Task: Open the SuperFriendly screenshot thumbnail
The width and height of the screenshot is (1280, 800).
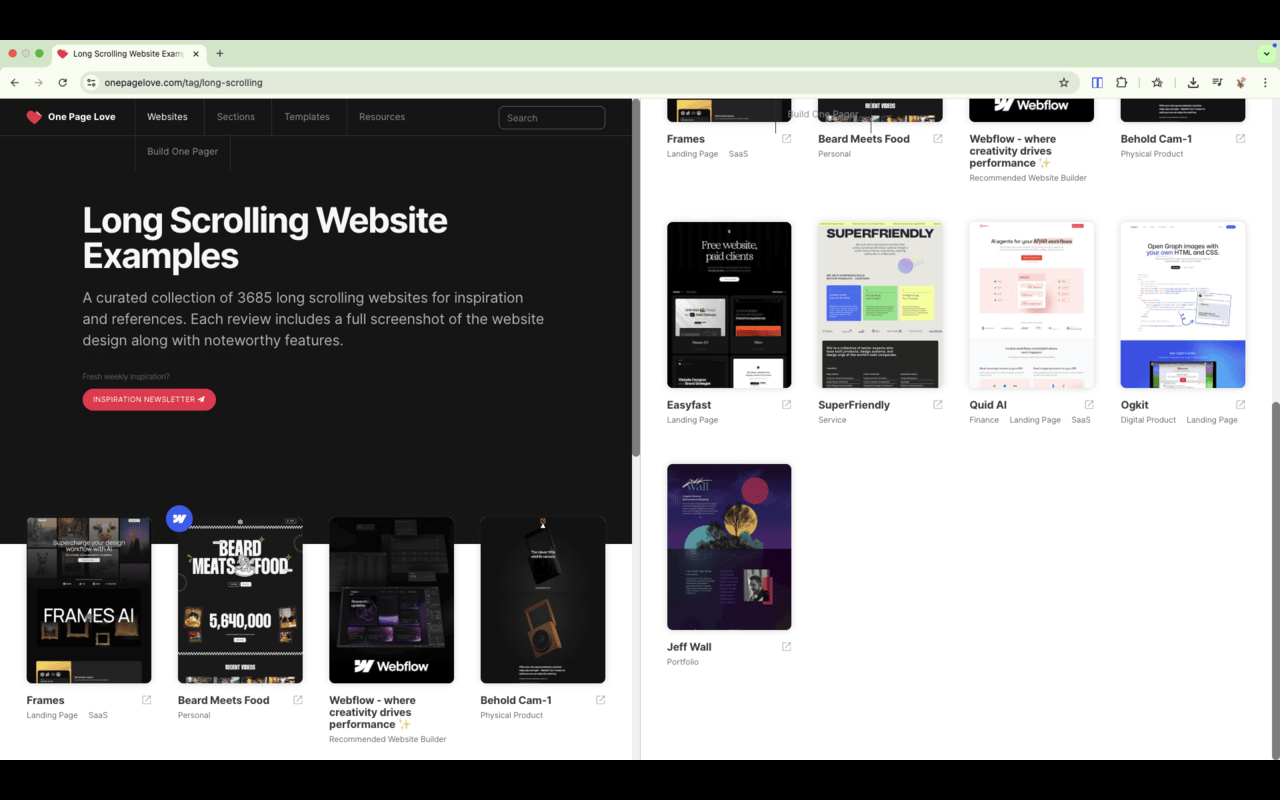Action: pos(880,305)
